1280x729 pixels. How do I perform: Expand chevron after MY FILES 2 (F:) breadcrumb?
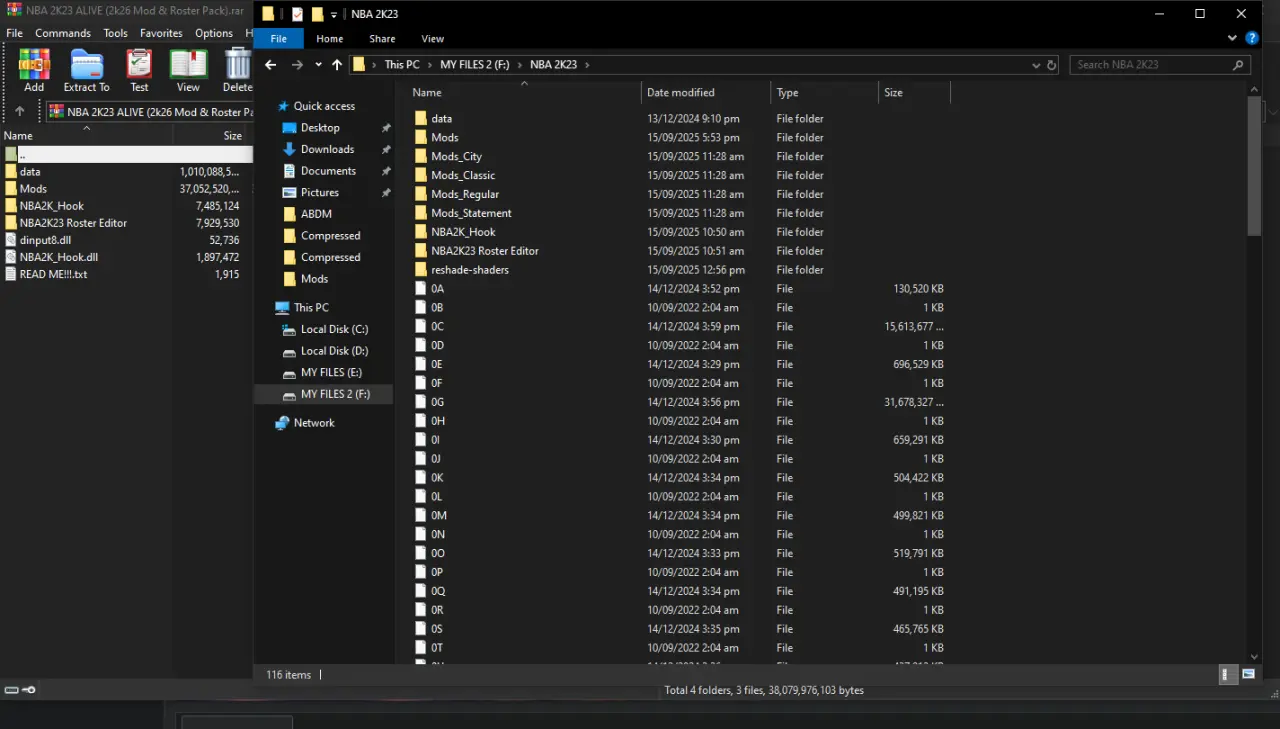520,65
